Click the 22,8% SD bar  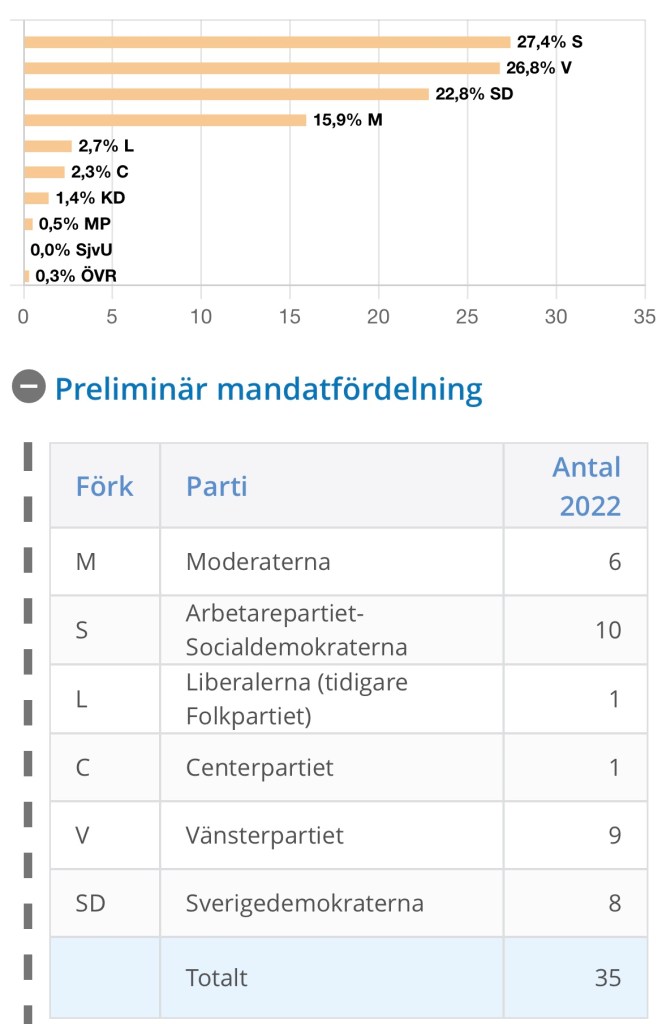(227, 94)
